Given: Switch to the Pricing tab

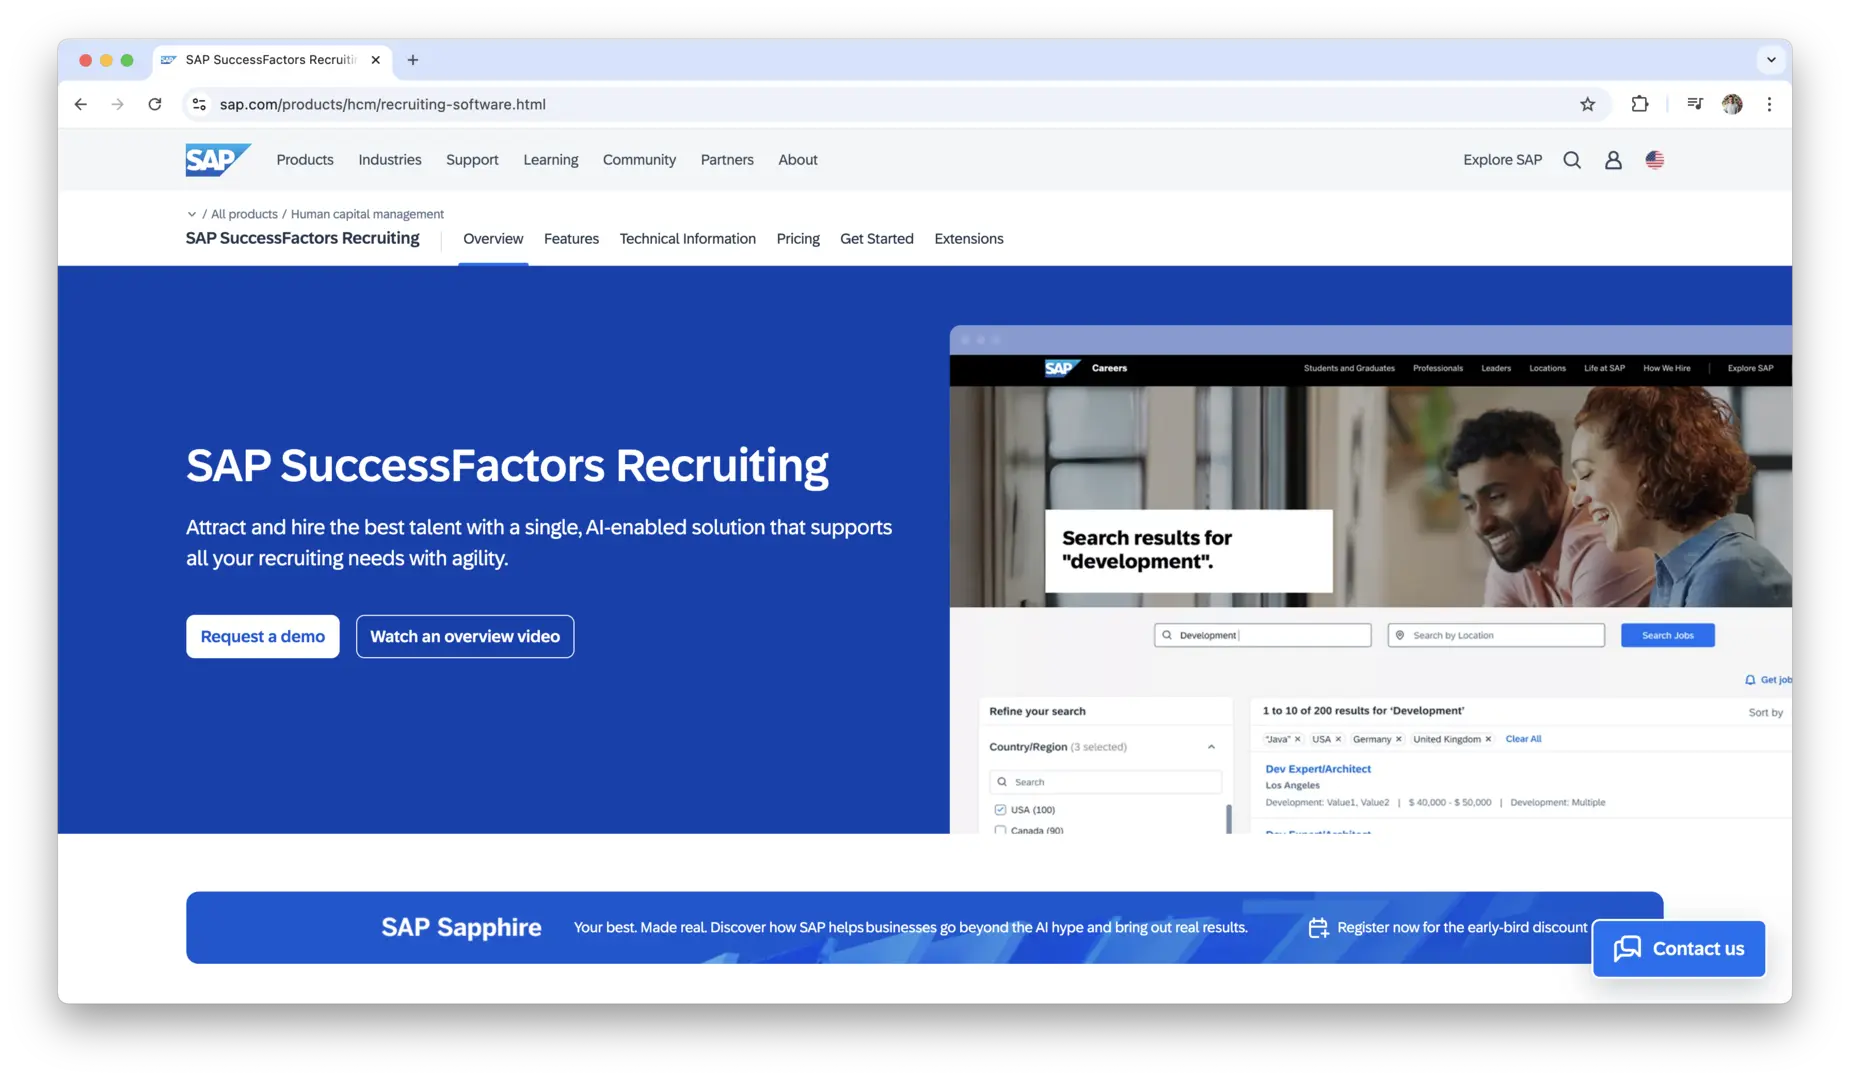Looking at the screenshot, I should coord(798,239).
